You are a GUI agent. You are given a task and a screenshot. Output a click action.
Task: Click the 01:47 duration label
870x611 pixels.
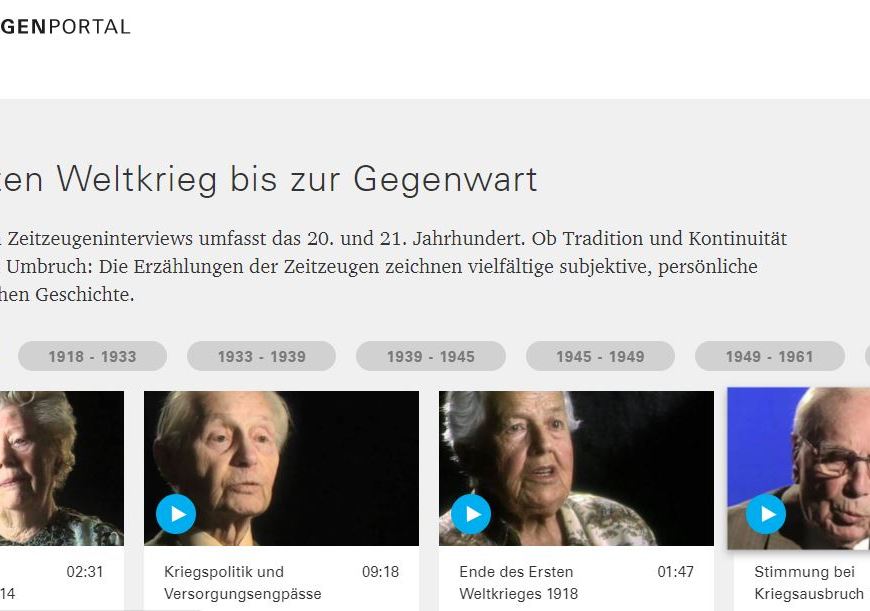675,572
